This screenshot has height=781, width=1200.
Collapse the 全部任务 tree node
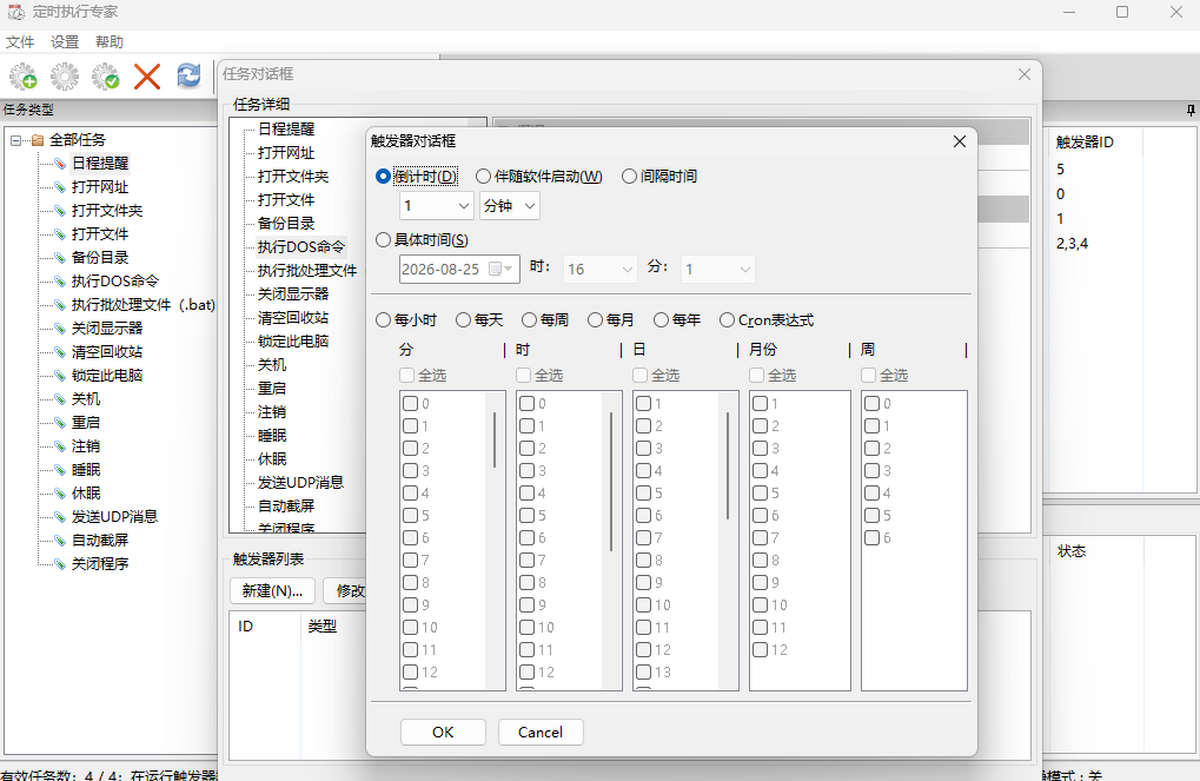pos(17,140)
